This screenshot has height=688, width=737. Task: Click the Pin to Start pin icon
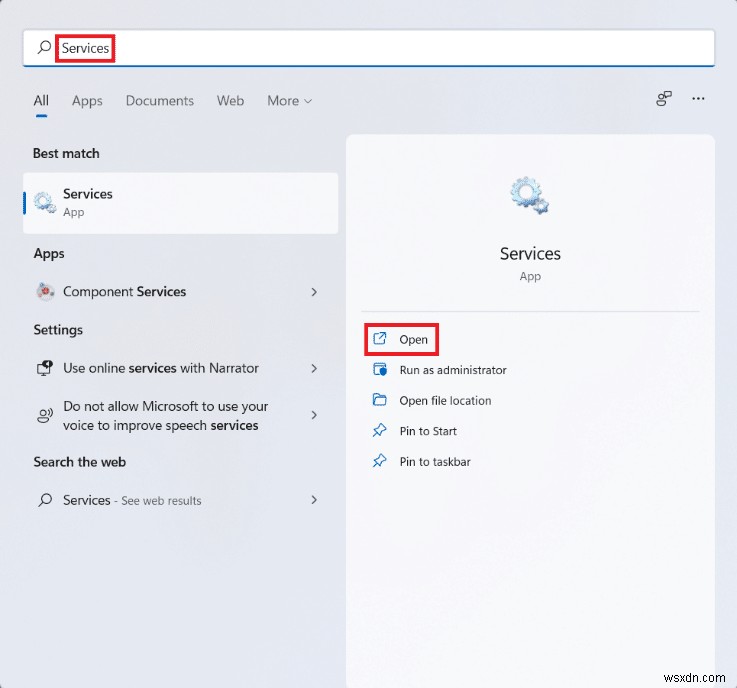(x=379, y=430)
